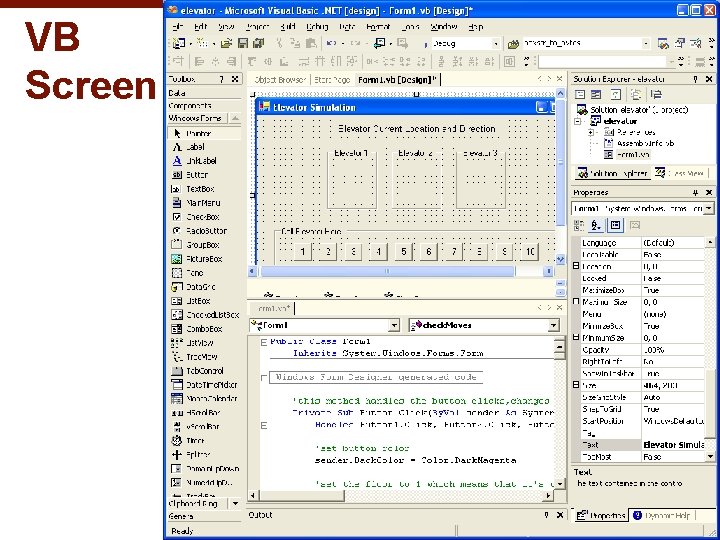
Task: Open the Properties object selector dropdown
Action: click(x=709, y=208)
